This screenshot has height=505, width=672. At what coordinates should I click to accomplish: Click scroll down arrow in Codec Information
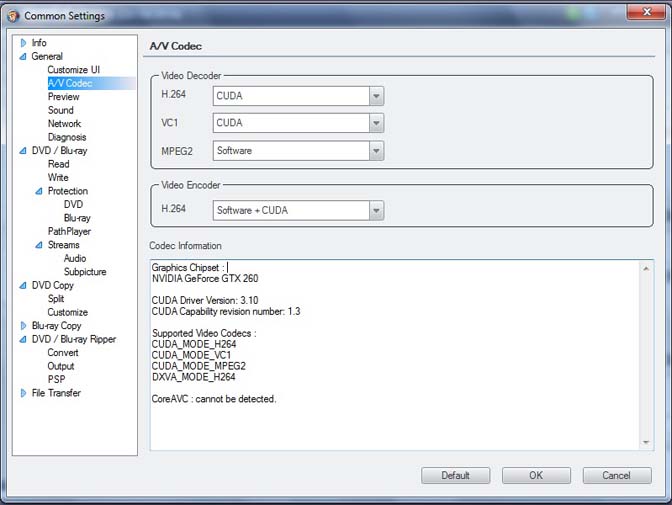(646, 442)
